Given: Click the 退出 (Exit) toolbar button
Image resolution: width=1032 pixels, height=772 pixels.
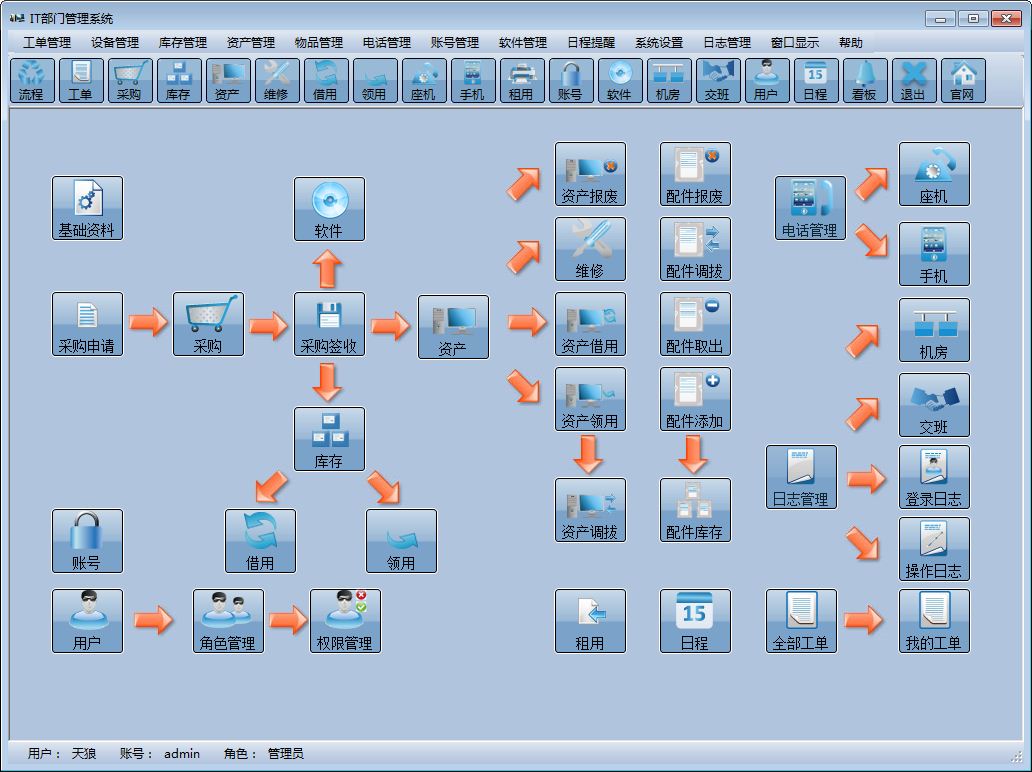Looking at the screenshot, I should point(914,80).
